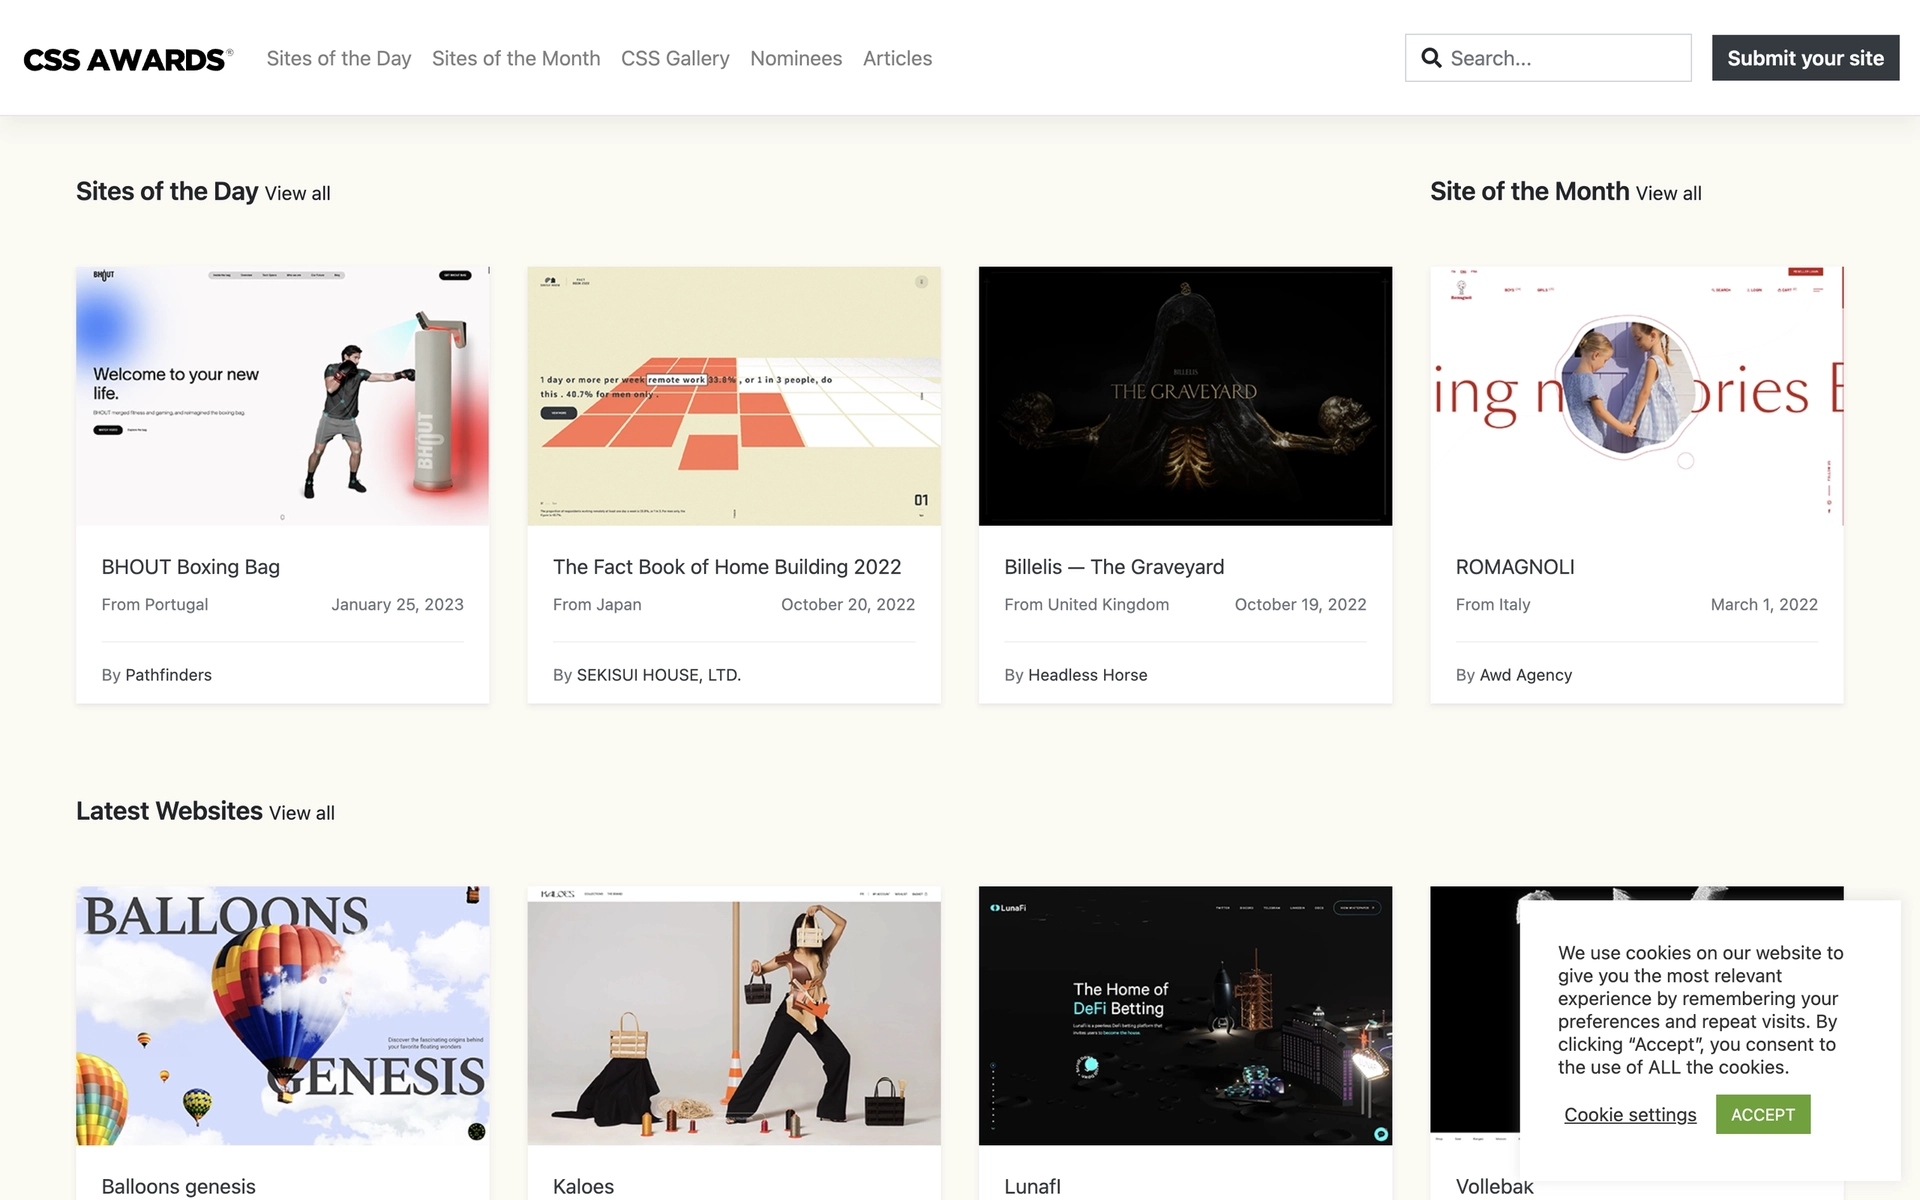Click 'March 1, 2022' date
This screenshot has width=1920, height=1200.
click(1764, 605)
